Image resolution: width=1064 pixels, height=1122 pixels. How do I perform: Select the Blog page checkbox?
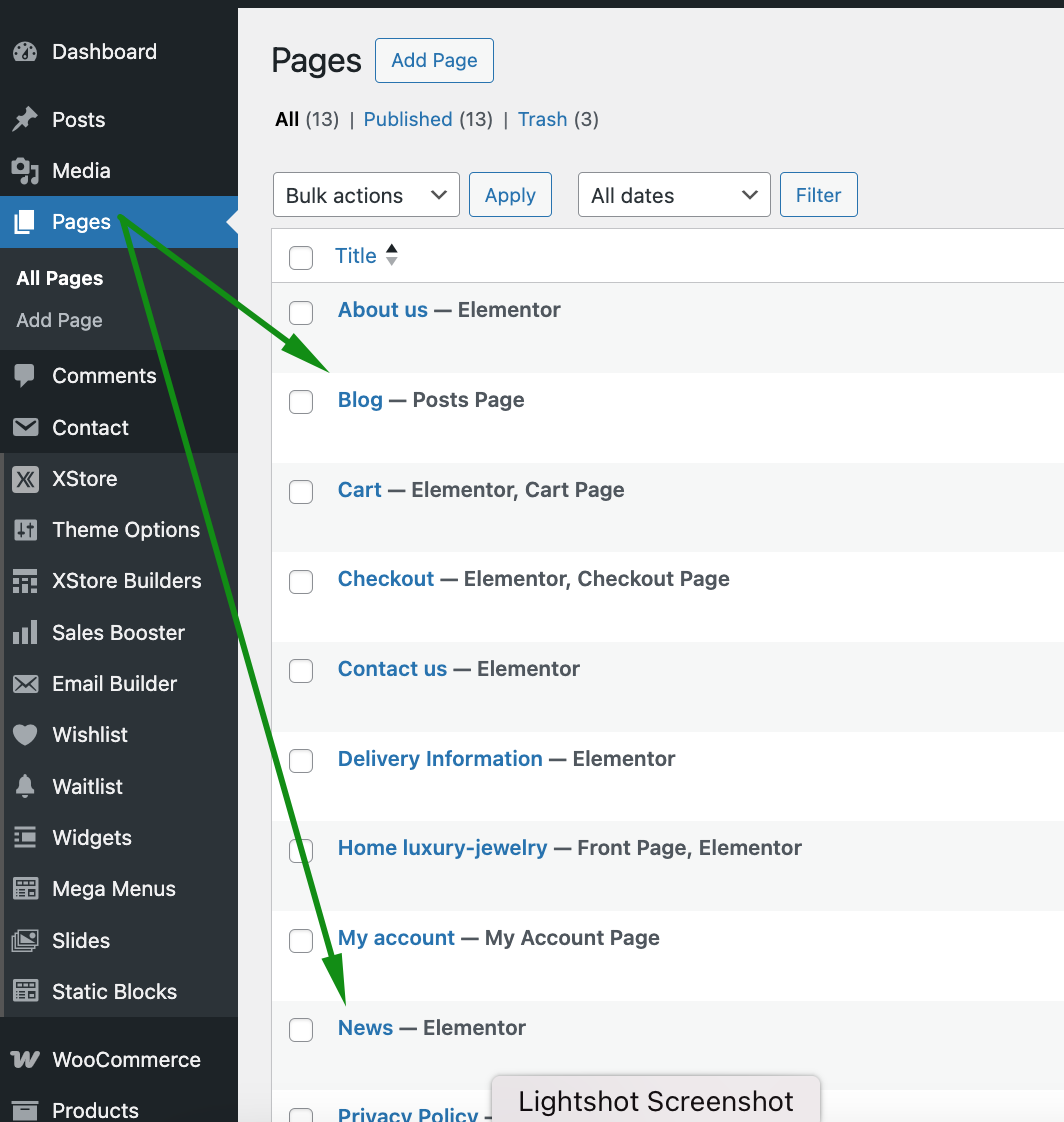coord(301,402)
